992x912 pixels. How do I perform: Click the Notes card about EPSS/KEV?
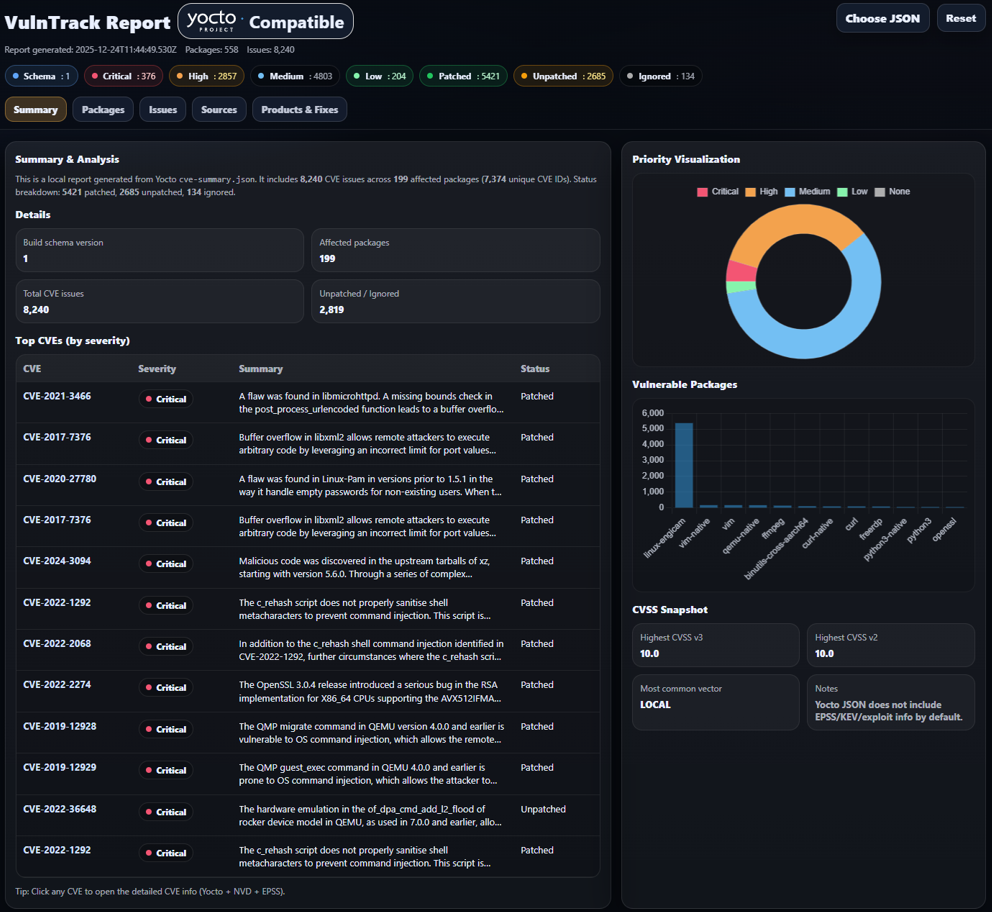(x=890, y=702)
